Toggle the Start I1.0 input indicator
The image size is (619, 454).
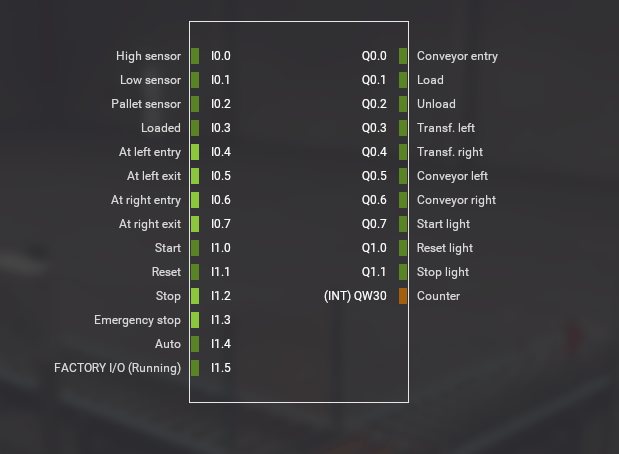pos(195,248)
